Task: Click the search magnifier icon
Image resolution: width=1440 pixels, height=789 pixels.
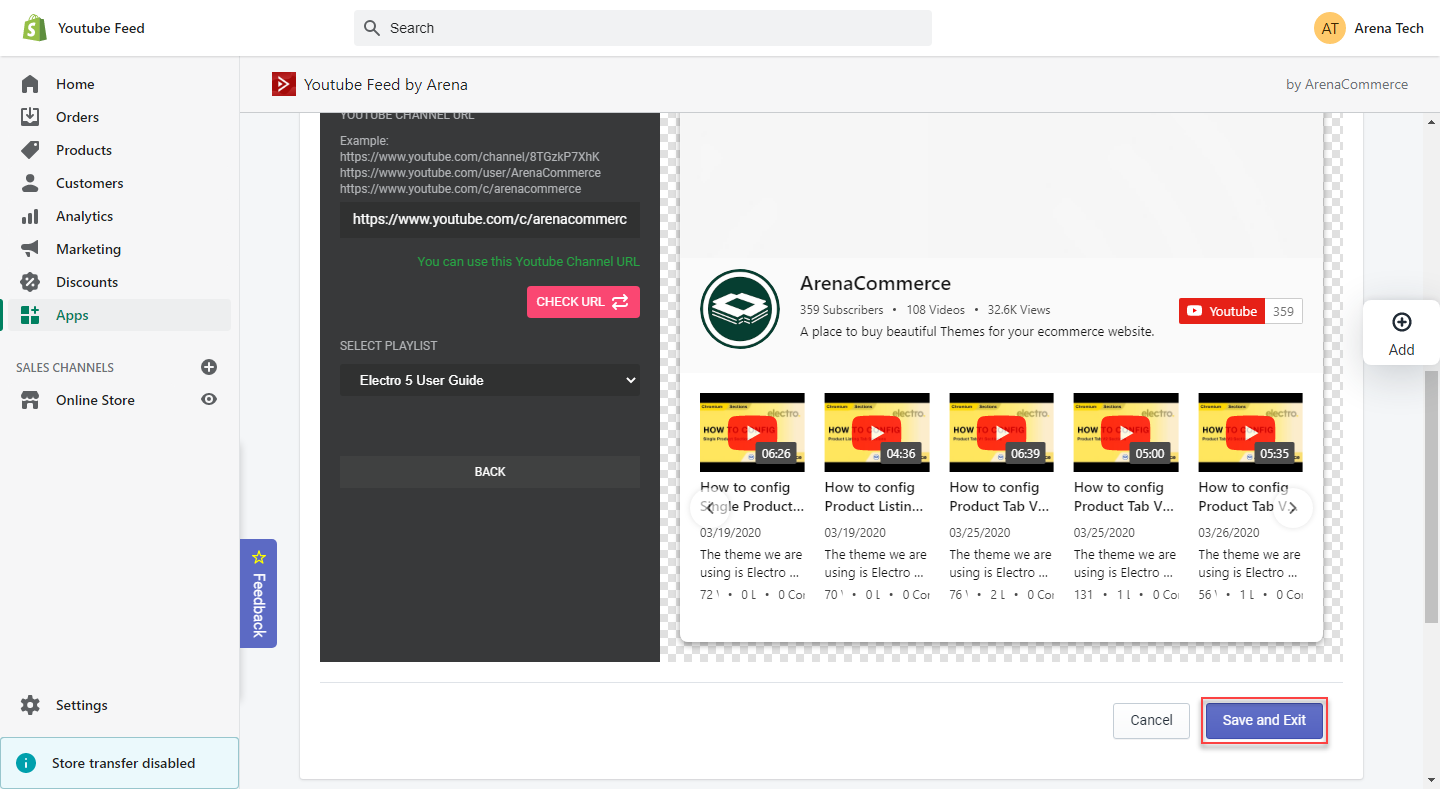Action: (x=372, y=28)
